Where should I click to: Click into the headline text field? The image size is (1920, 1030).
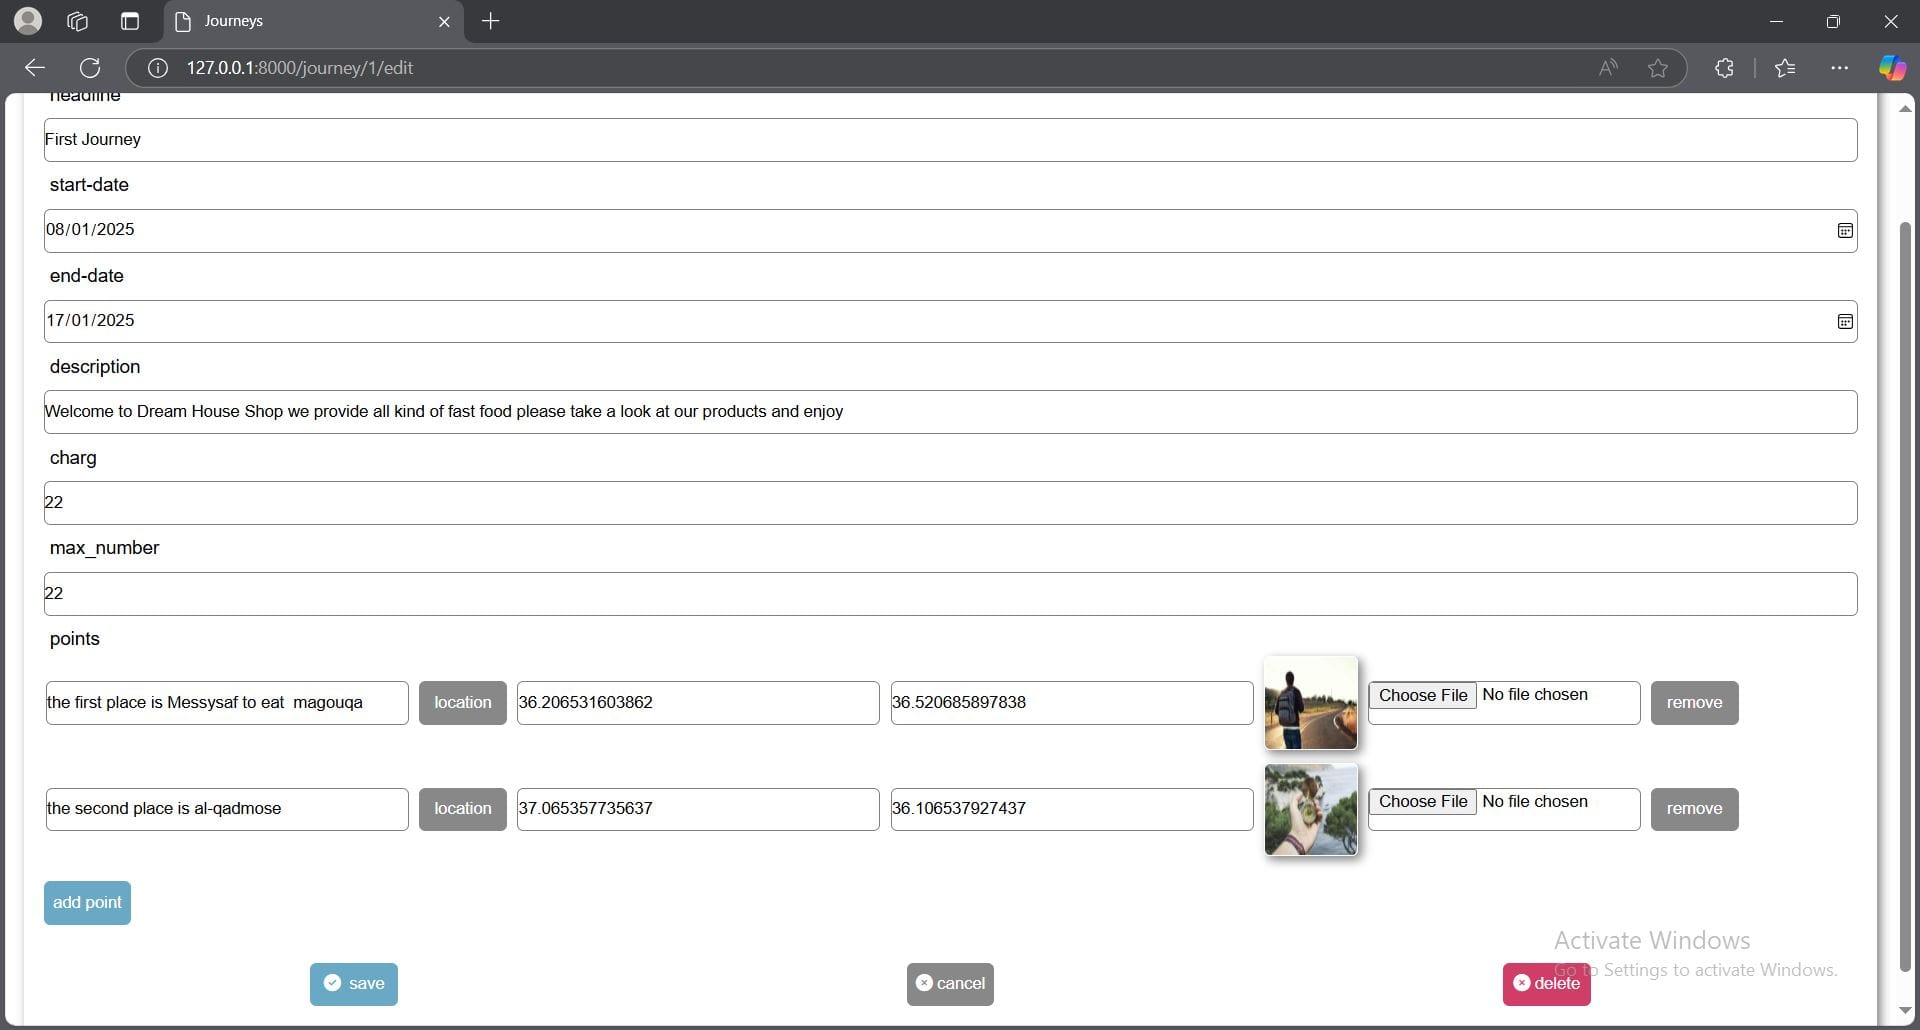[950, 140]
